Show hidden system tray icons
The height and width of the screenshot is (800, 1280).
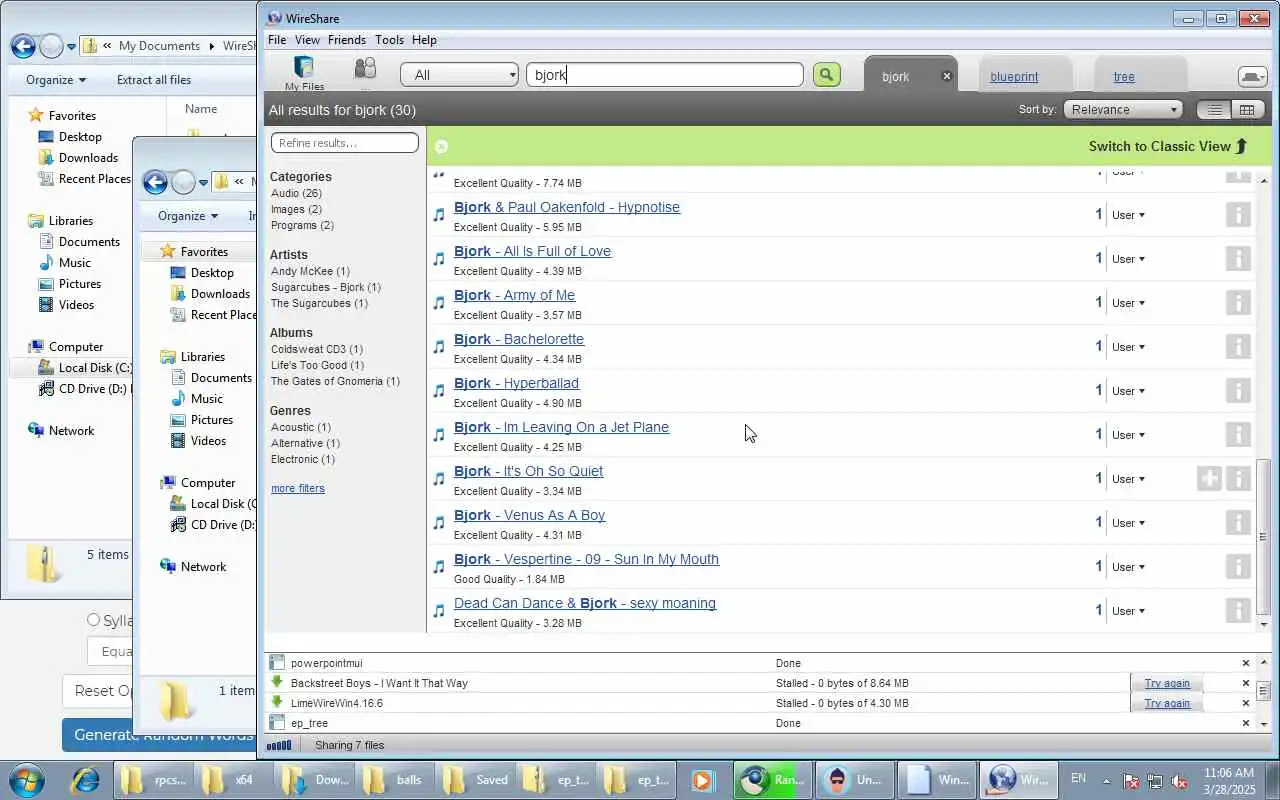(1106, 780)
